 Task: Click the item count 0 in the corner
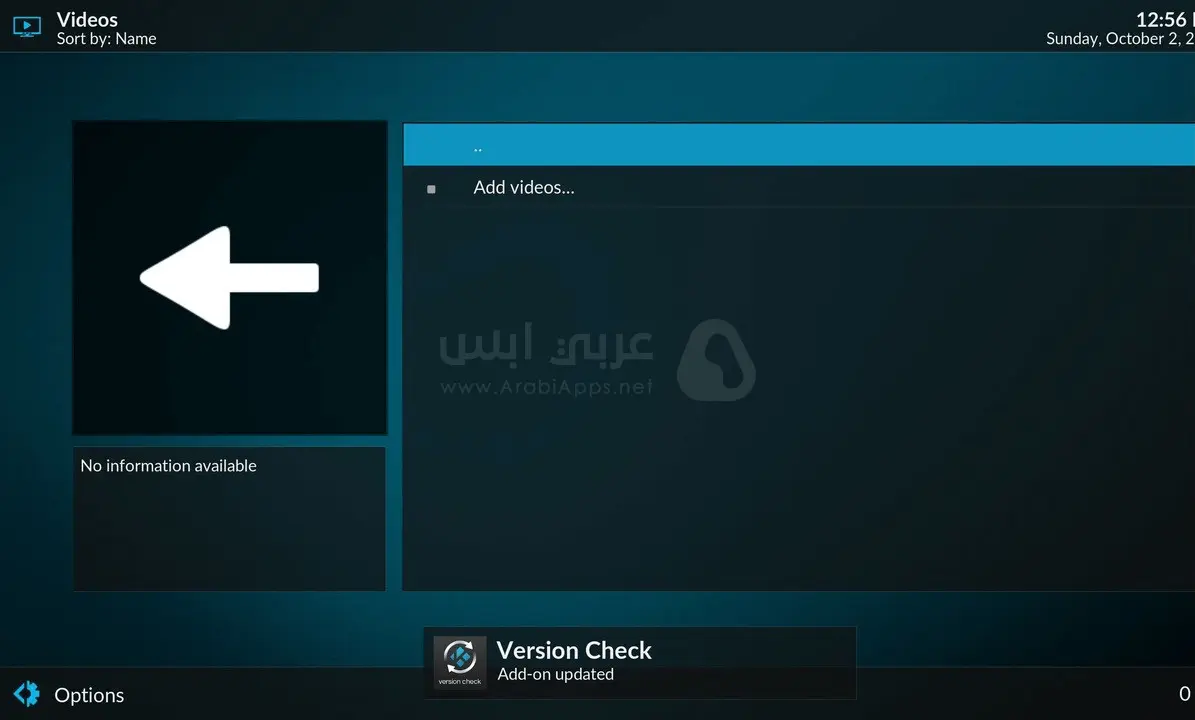(x=1187, y=694)
